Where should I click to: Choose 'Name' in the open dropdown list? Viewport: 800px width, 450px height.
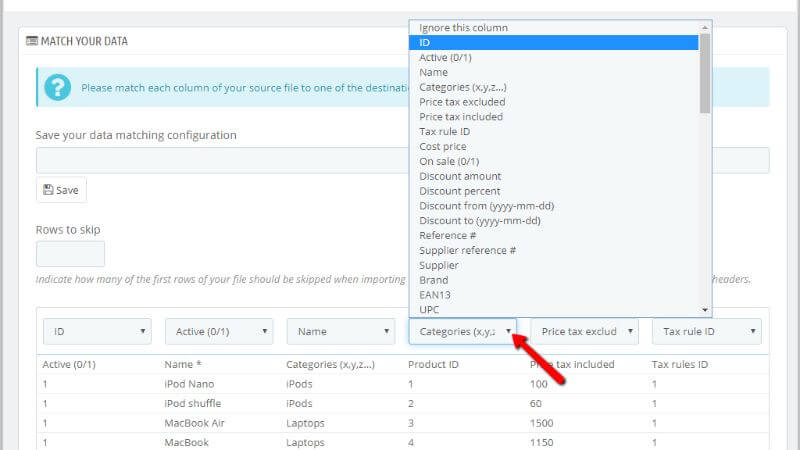coord(554,72)
